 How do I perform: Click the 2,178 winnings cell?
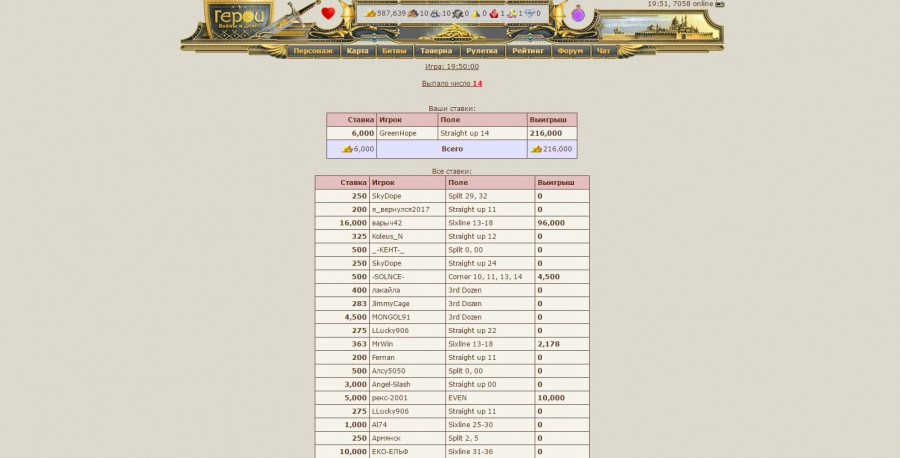562,344
